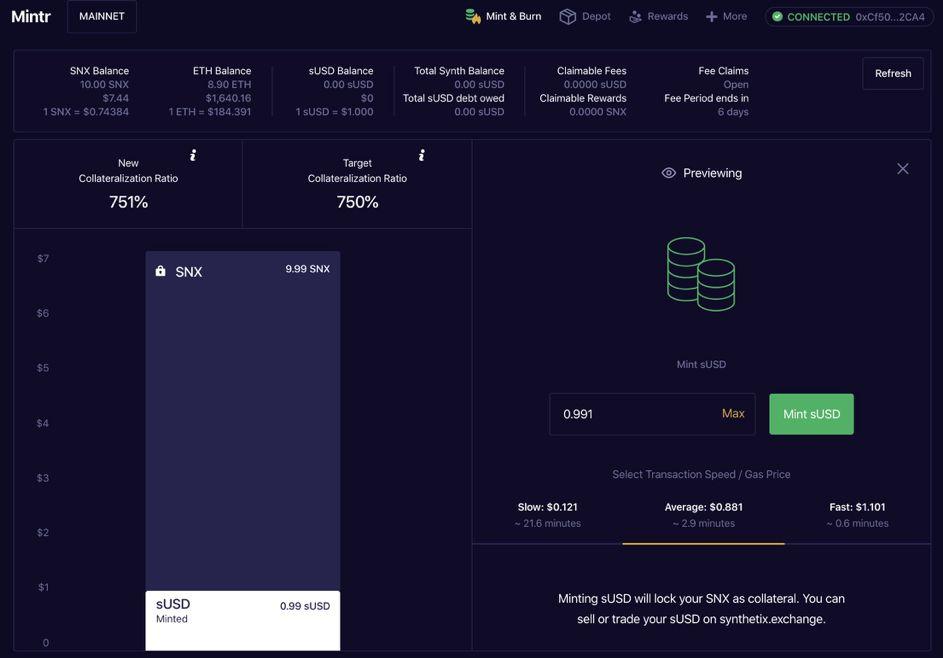The height and width of the screenshot is (658, 943).
Task: Click the Previewing eye icon
Action: tap(668, 173)
